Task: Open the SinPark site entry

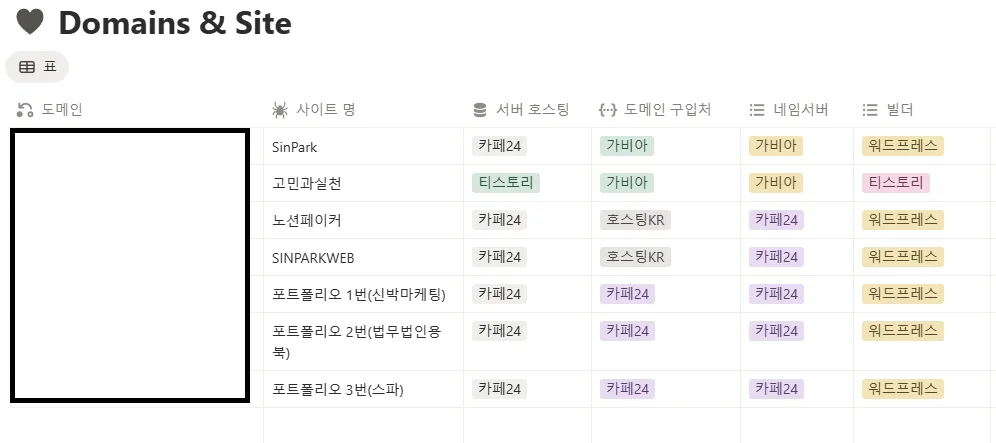Action: (x=294, y=147)
